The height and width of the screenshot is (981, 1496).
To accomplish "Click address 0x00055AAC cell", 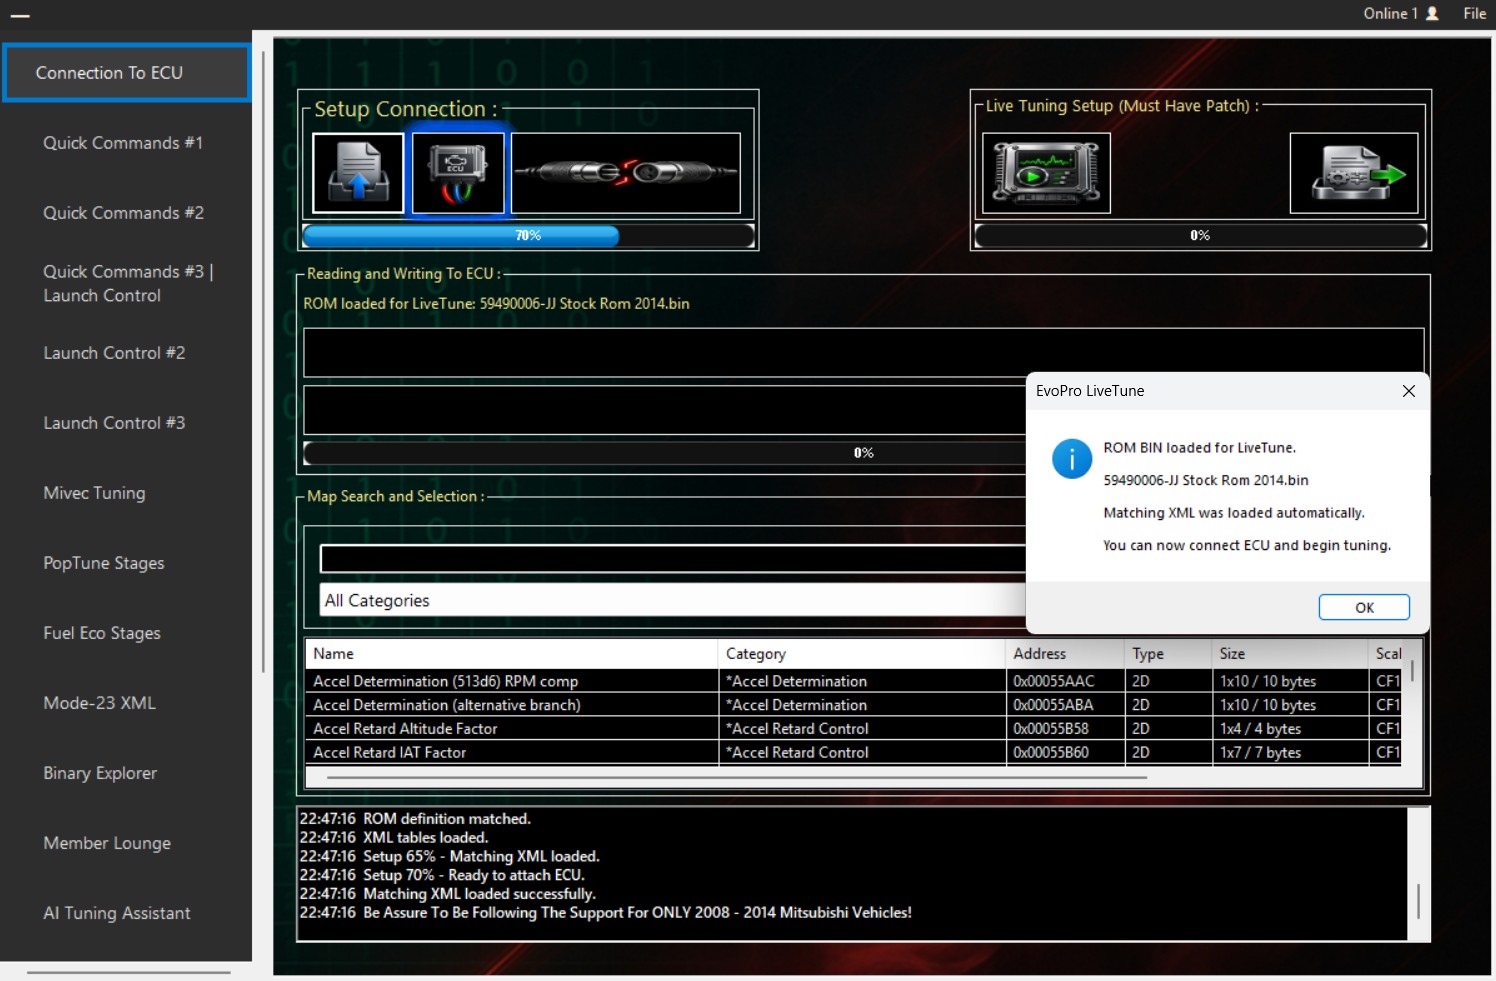I will click(1064, 681).
